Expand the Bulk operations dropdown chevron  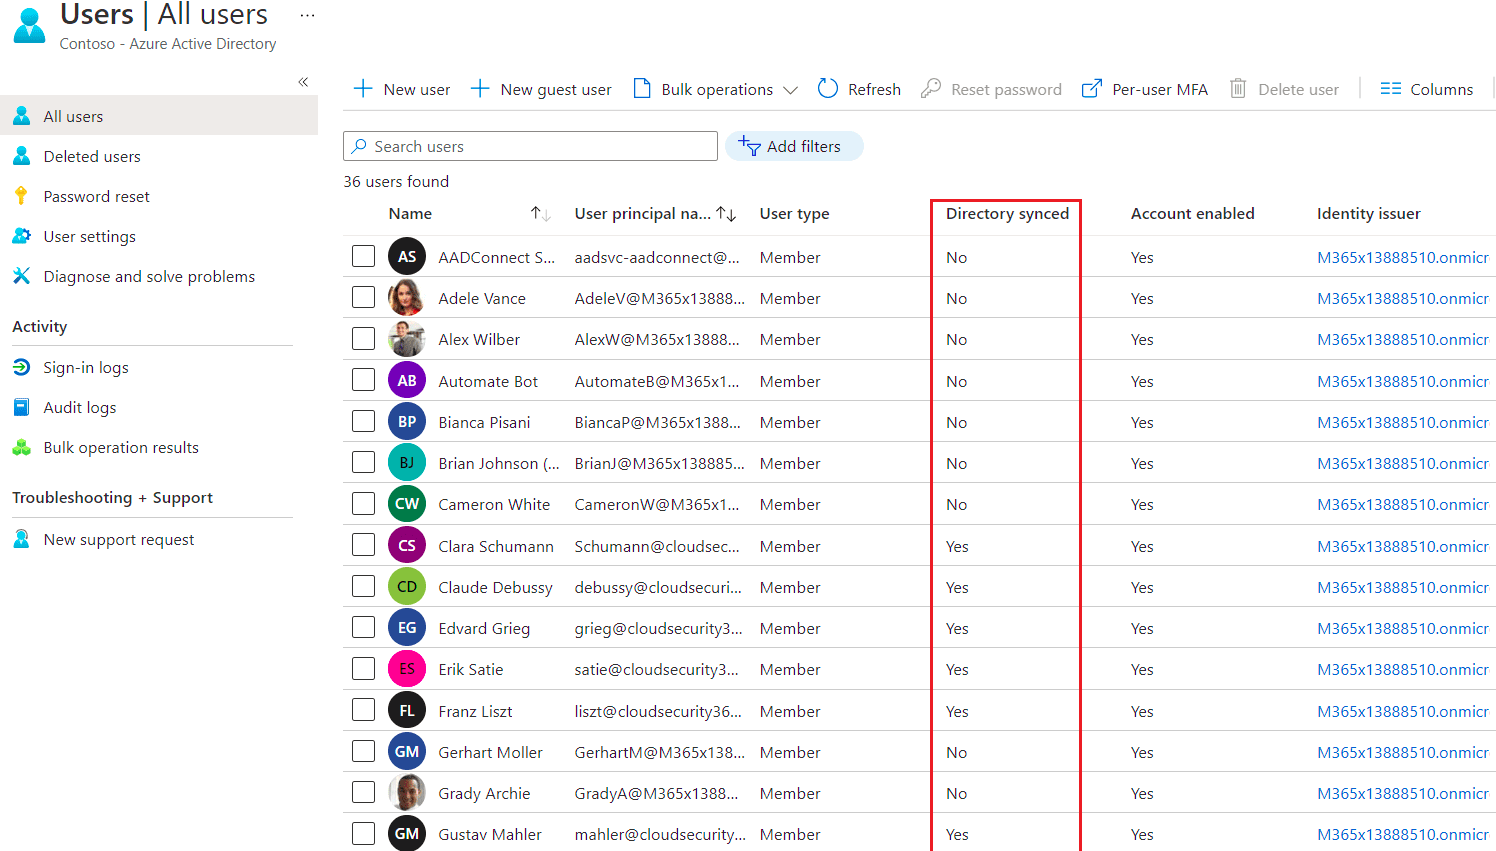(790, 90)
